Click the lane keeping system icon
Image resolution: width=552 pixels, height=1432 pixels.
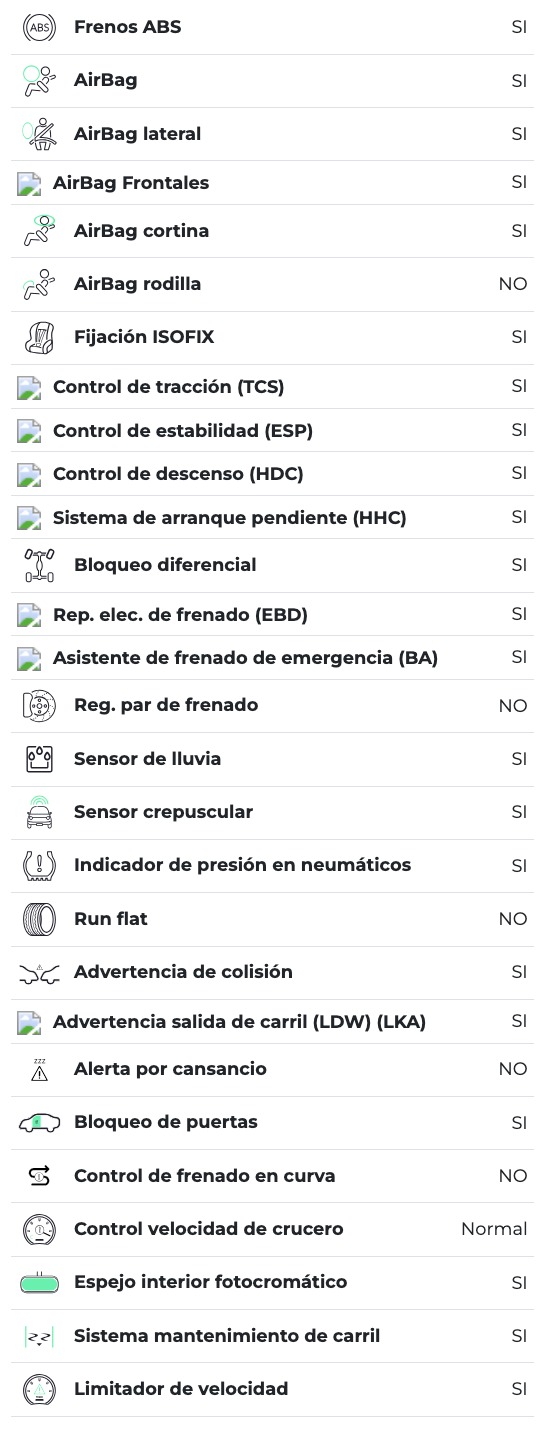point(39,1337)
